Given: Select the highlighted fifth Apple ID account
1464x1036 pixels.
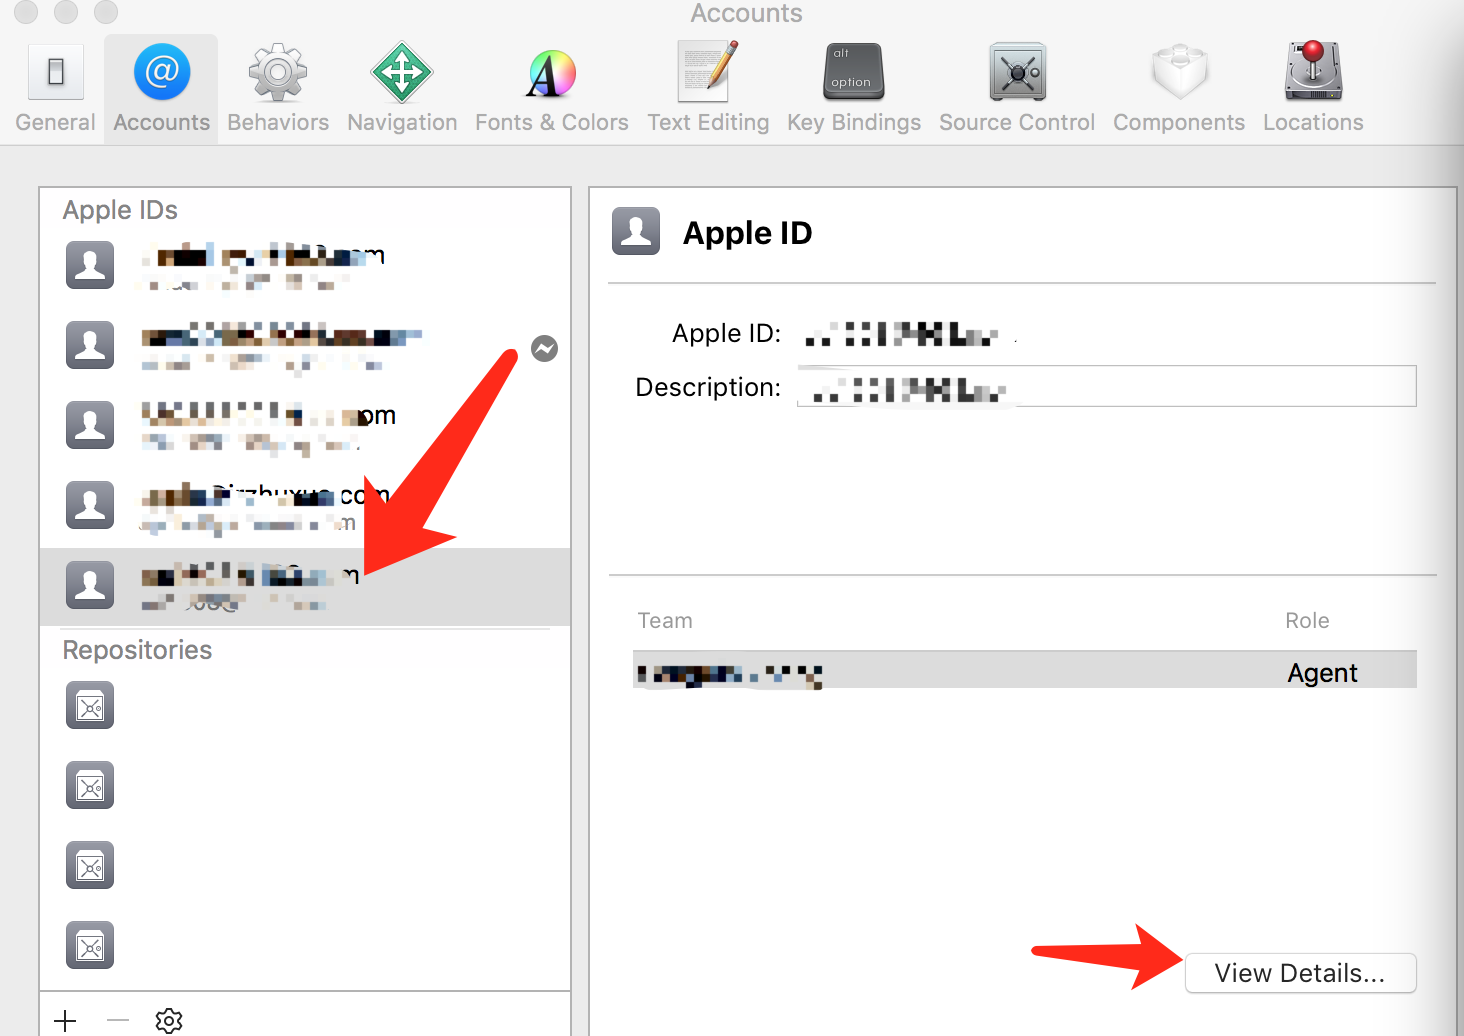Looking at the screenshot, I should [305, 586].
